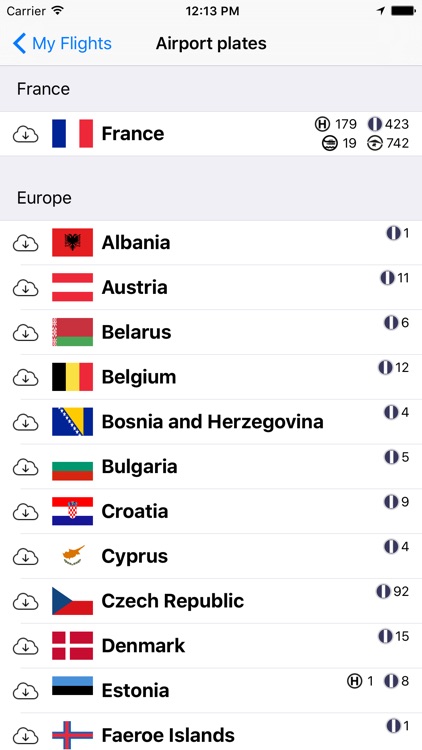Tap the cloud download icon beside Austria
The height and width of the screenshot is (750, 422).
(25, 288)
